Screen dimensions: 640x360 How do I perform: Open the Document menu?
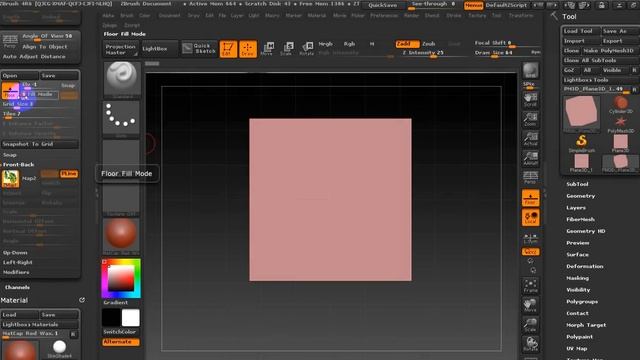point(169,16)
